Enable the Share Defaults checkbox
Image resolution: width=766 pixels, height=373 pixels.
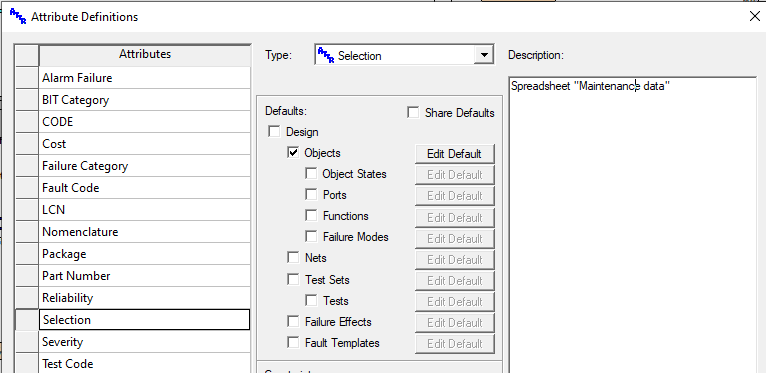pos(413,113)
